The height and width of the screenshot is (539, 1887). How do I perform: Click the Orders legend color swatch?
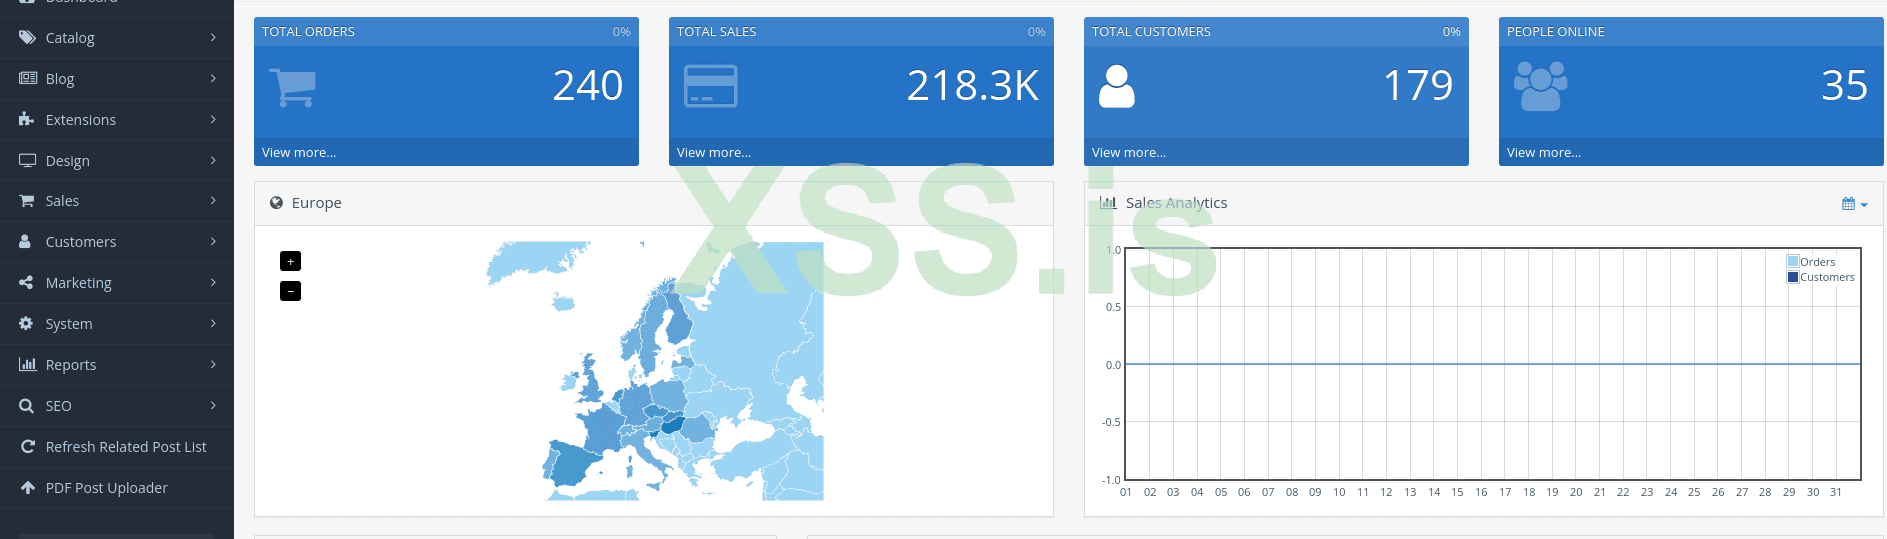[1793, 262]
